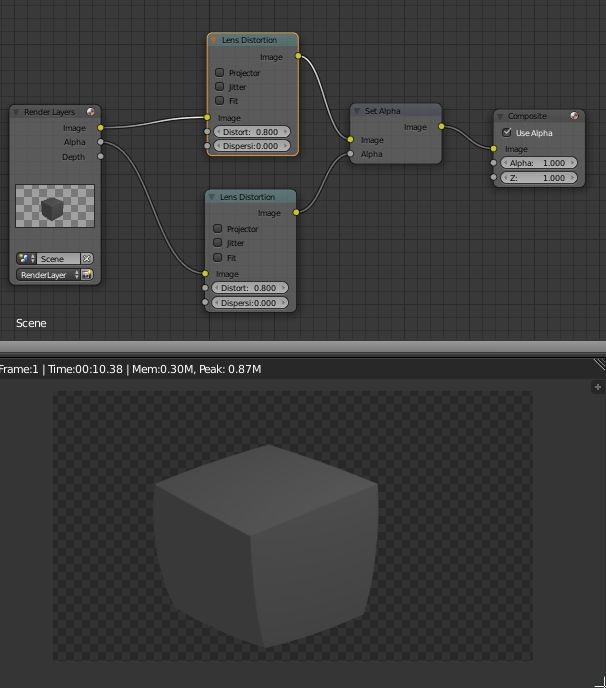Click the 'Mem:0.30M, Peak: 0.87M' status text
606x688 pixels.
click(x=197, y=369)
